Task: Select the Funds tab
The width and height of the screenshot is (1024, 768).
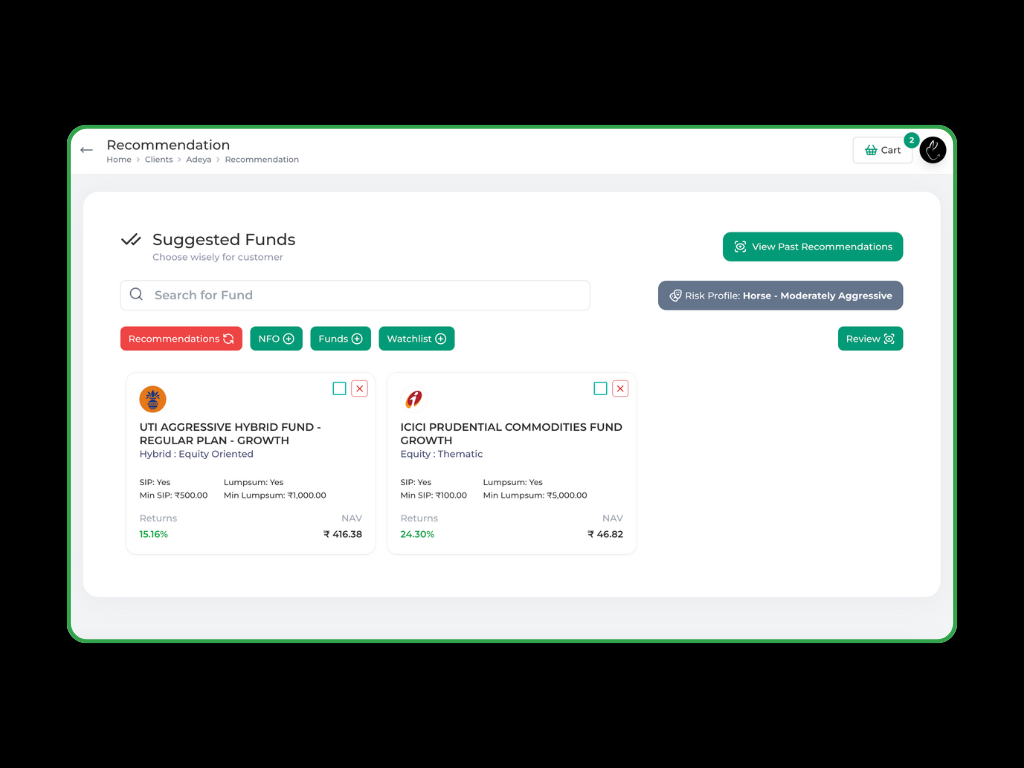Action: pos(340,339)
